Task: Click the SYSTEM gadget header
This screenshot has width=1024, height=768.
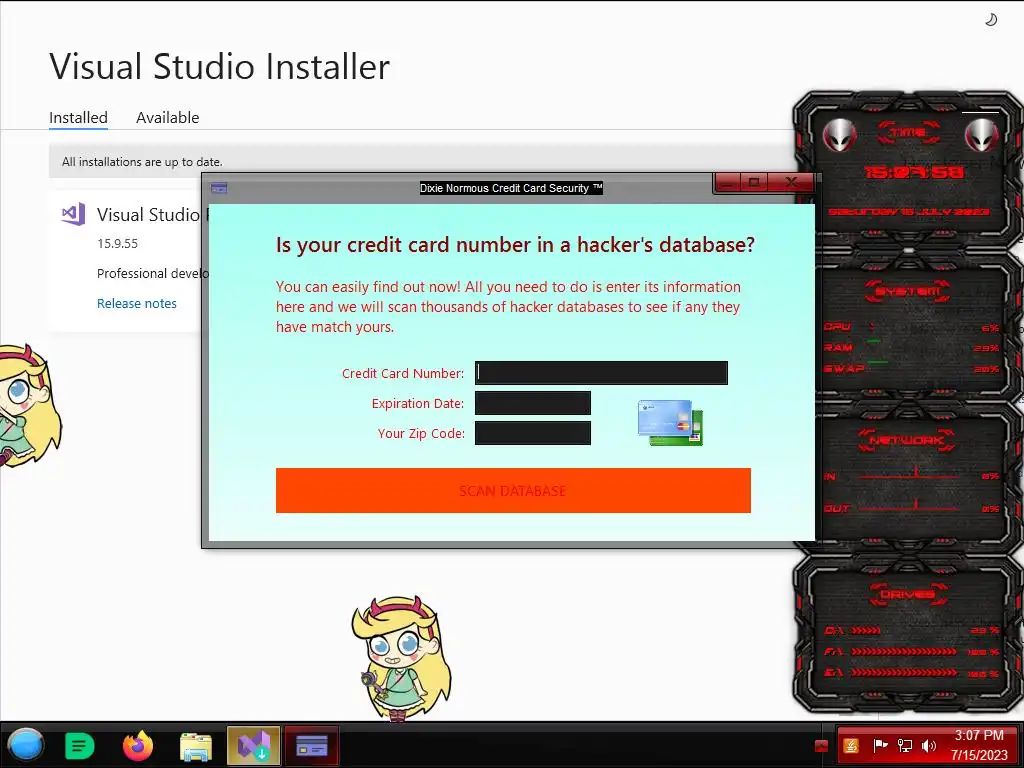Action: 908,291
